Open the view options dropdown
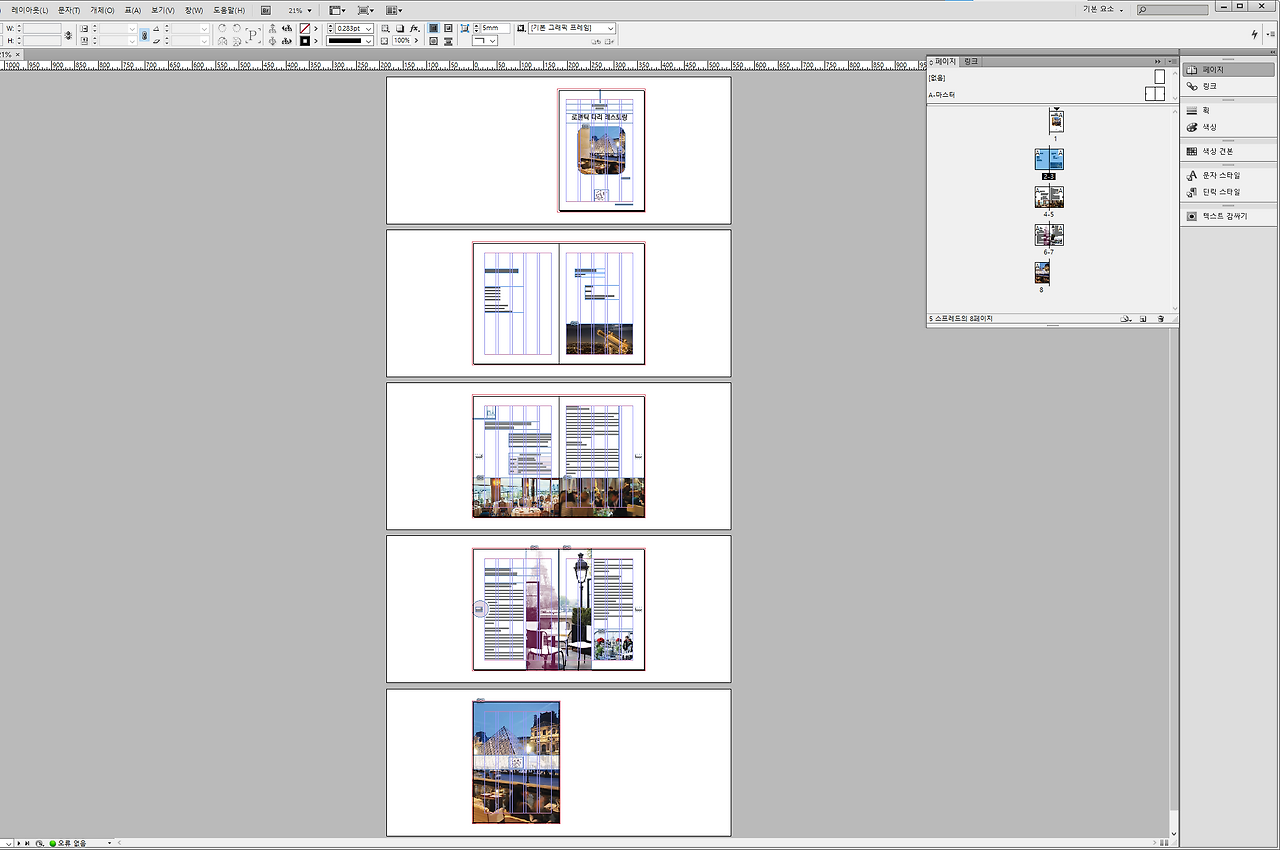The image size is (1280, 850). (x=337, y=10)
